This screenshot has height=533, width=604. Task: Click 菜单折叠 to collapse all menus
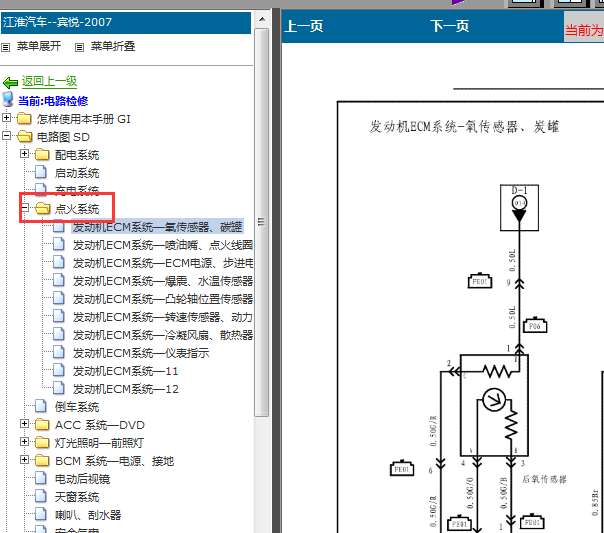(x=113, y=47)
